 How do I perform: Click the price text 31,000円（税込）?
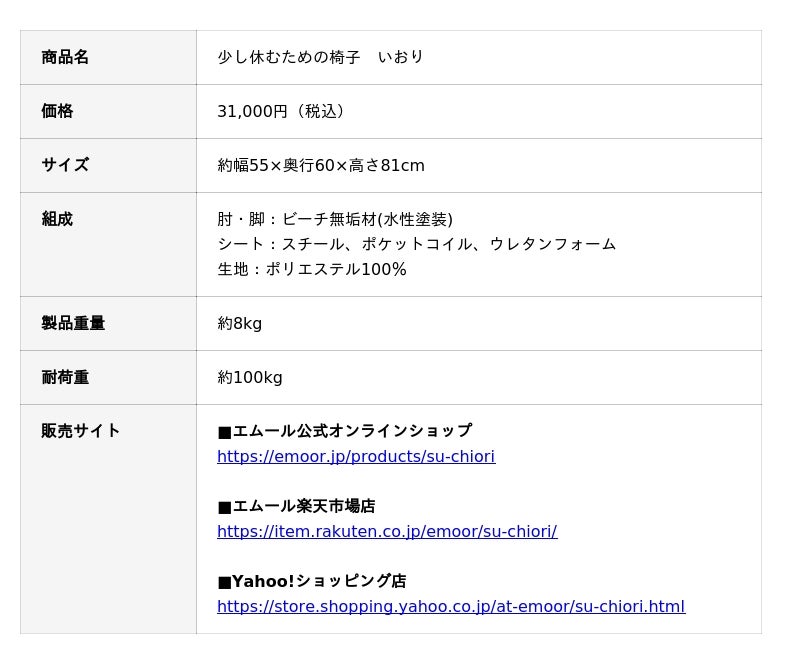click(284, 111)
